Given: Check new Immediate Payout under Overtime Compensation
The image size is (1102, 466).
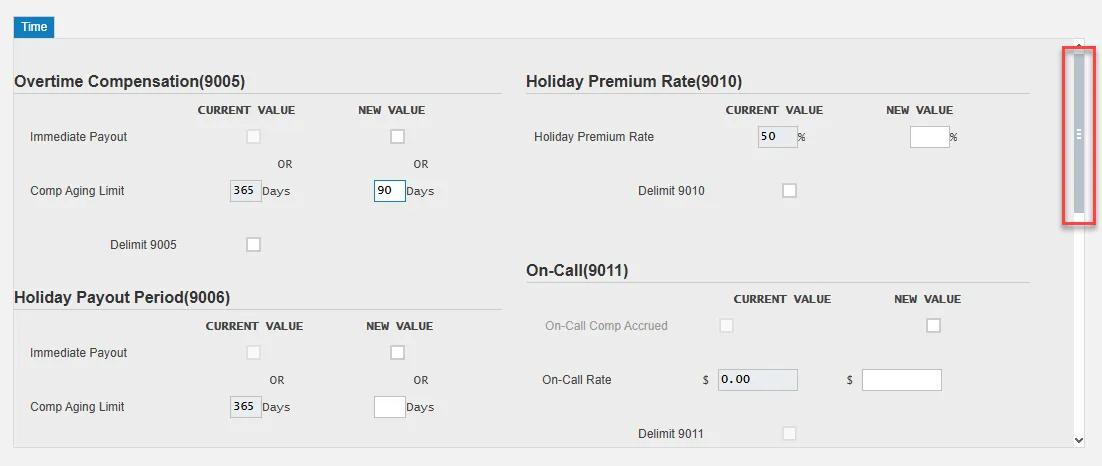Looking at the screenshot, I should pyautogui.click(x=397, y=136).
